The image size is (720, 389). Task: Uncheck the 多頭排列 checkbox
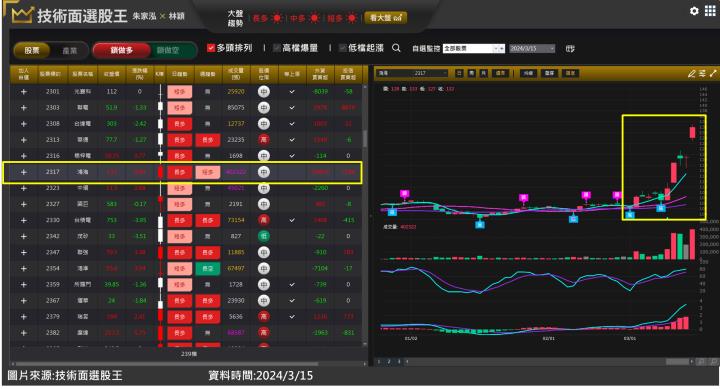pyautogui.click(x=211, y=48)
